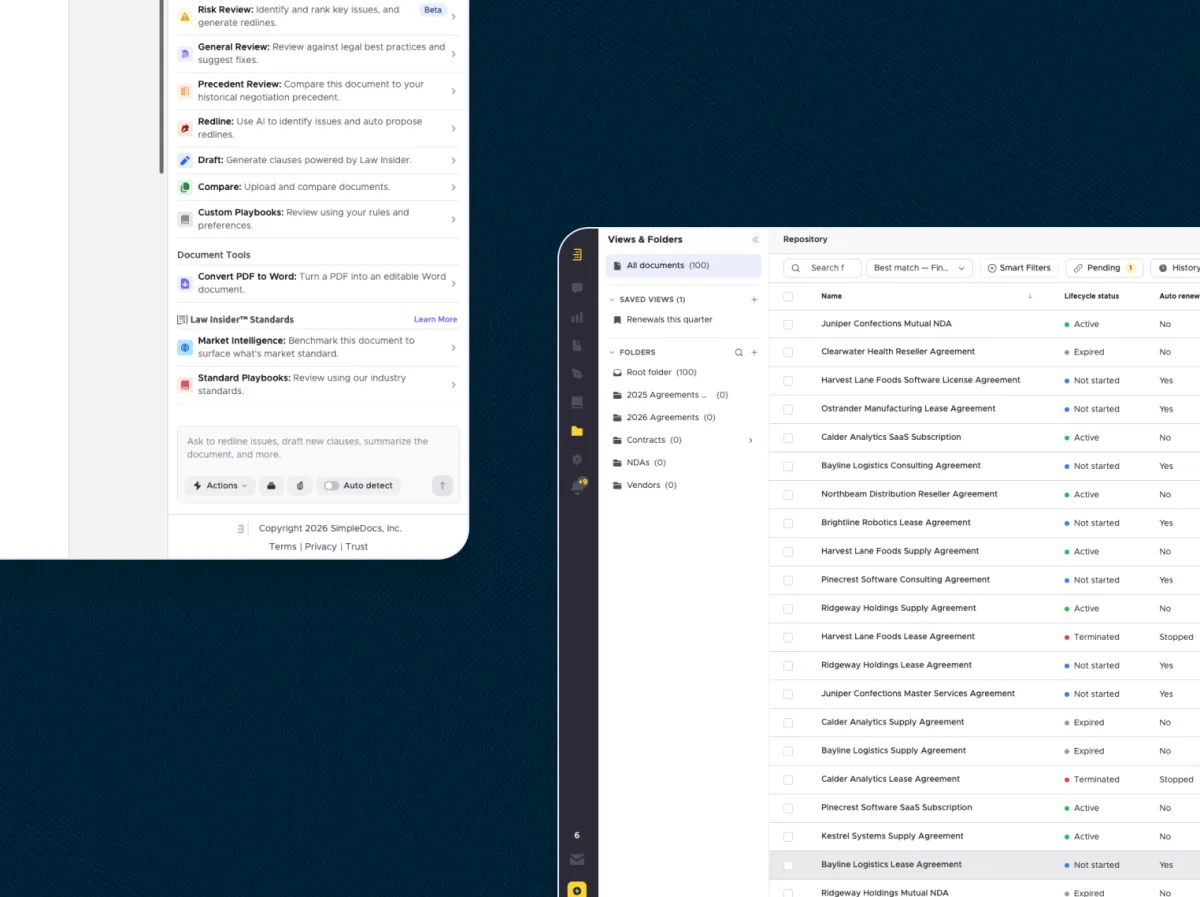1200x897 pixels.
Task: Open notifications bell with +9 badge
Action: point(578,487)
